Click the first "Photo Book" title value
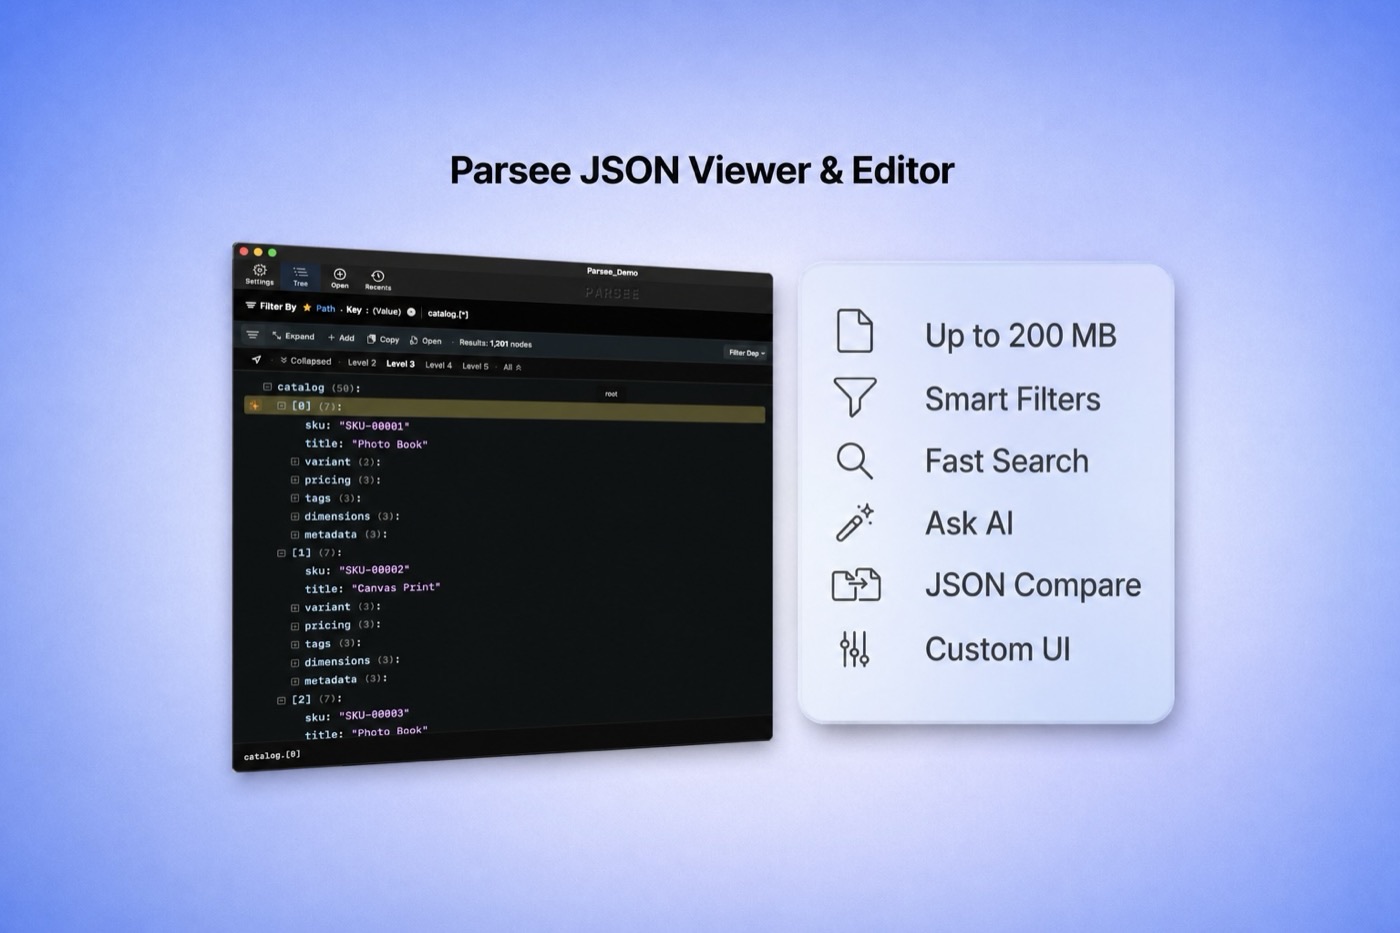1400x933 pixels. tap(390, 444)
